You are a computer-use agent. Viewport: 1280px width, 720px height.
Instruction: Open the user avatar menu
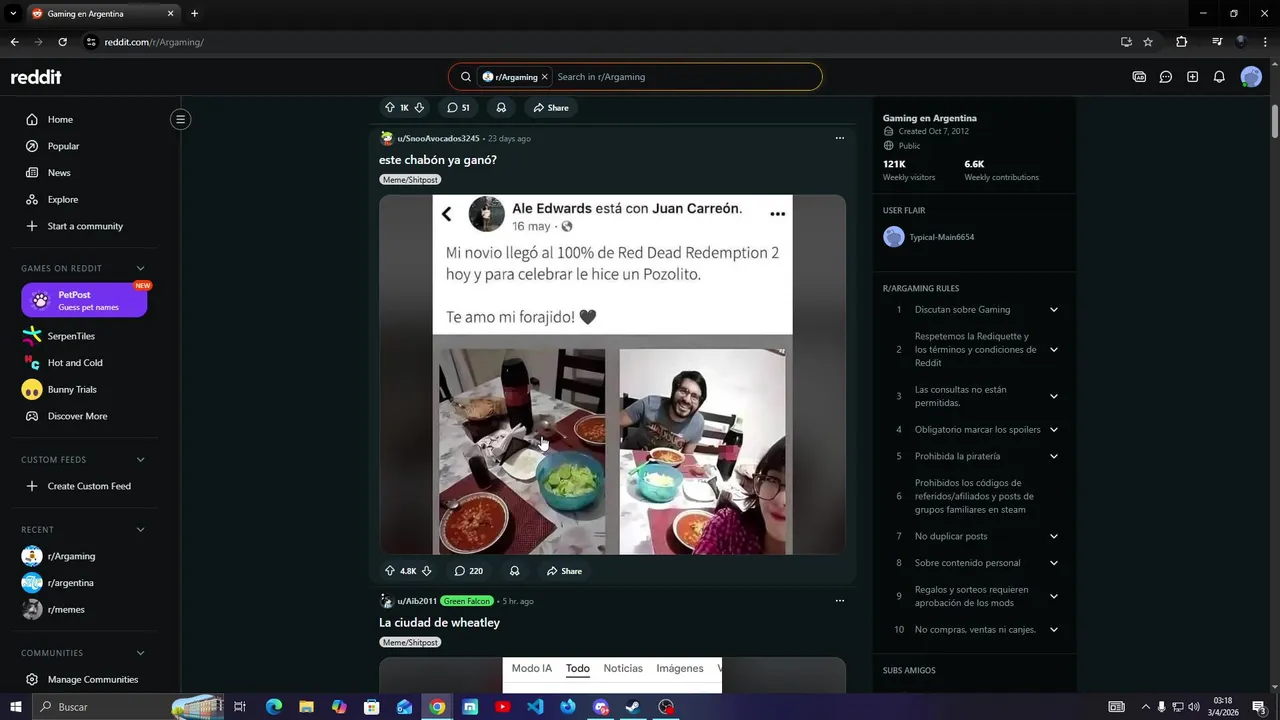[x=1251, y=77]
